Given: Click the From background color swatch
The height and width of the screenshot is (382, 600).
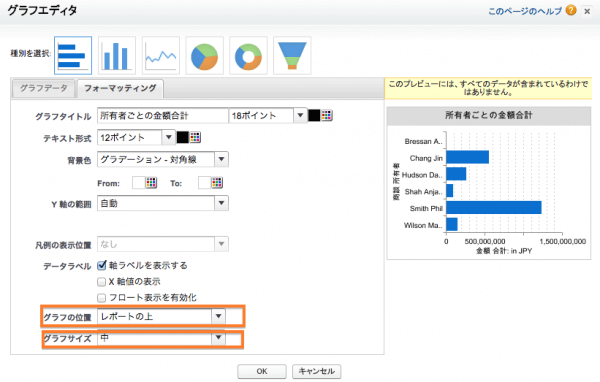Looking at the screenshot, I should click(x=139, y=183).
